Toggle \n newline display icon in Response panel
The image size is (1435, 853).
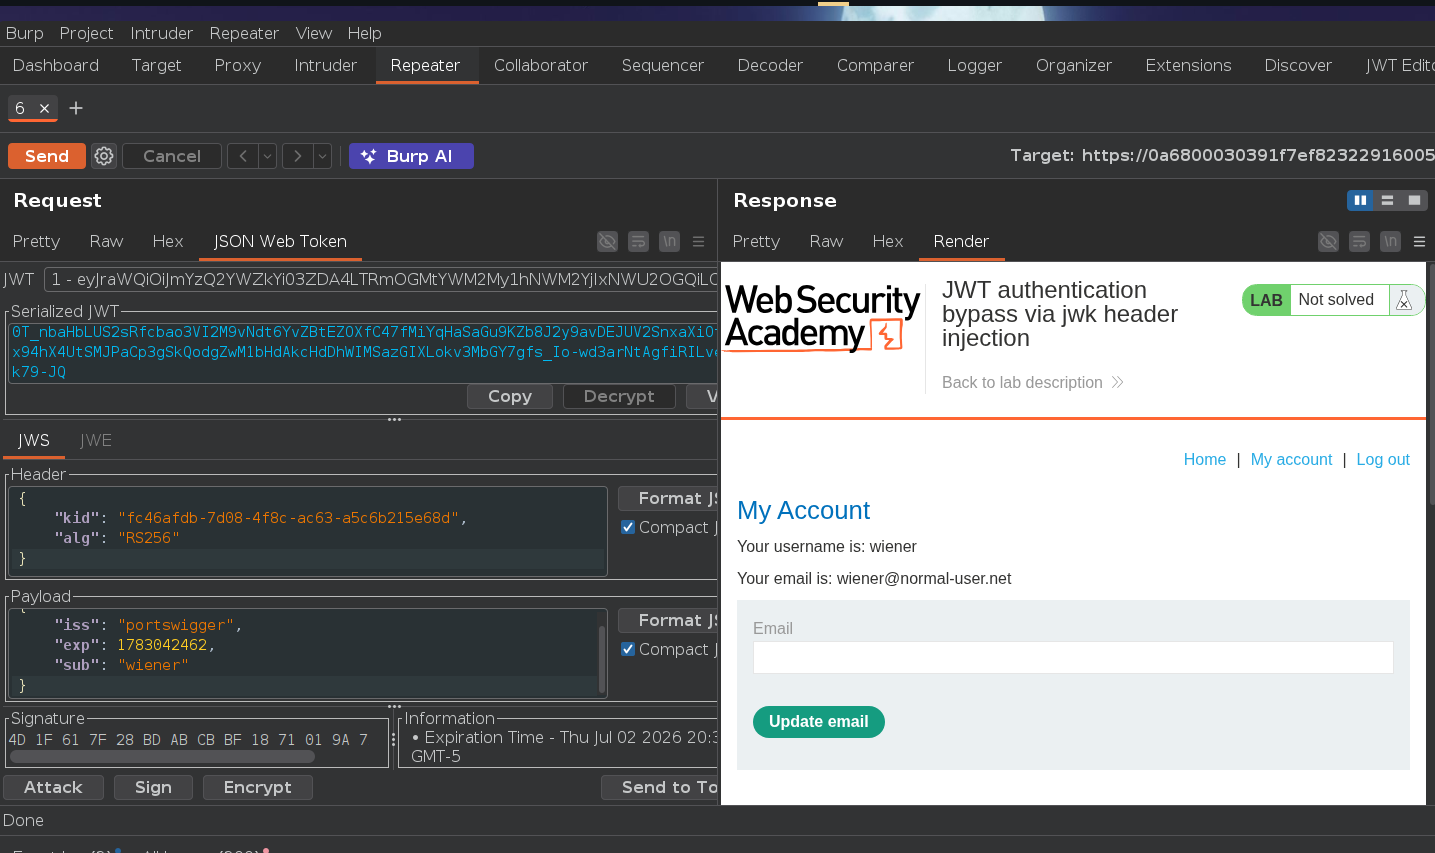coord(1390,241)
